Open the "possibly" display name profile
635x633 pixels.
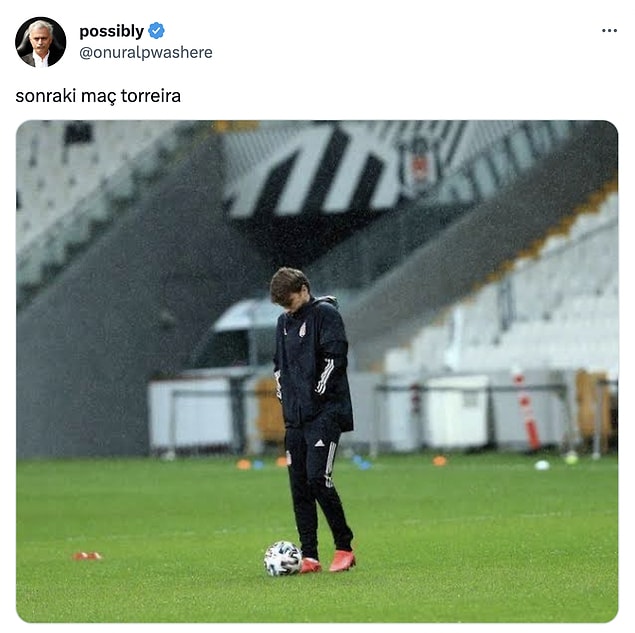(111, 31)
